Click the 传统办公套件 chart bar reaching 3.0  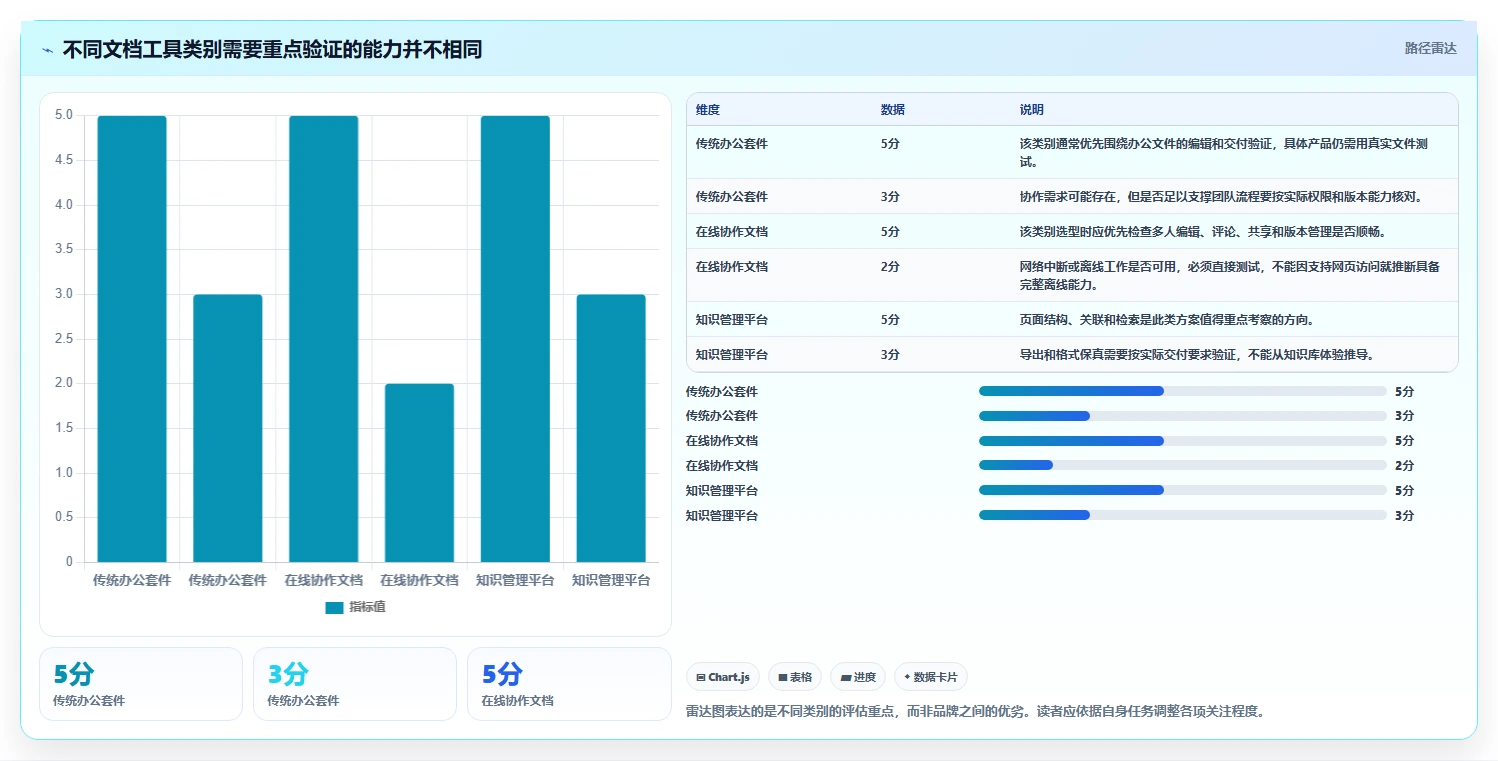[228, 428]
